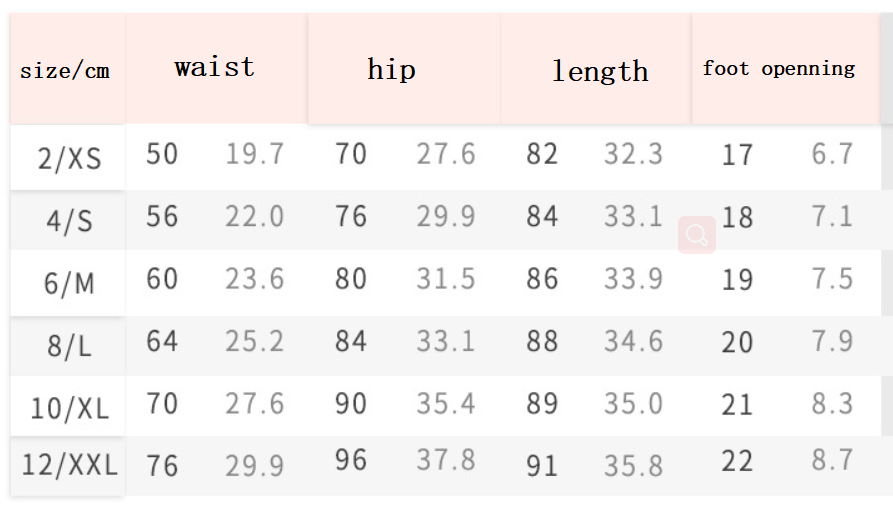This screenshot has height=515, width=893.
Task: Click the 6.7 inch foot opening value
Action: [832, 154]
